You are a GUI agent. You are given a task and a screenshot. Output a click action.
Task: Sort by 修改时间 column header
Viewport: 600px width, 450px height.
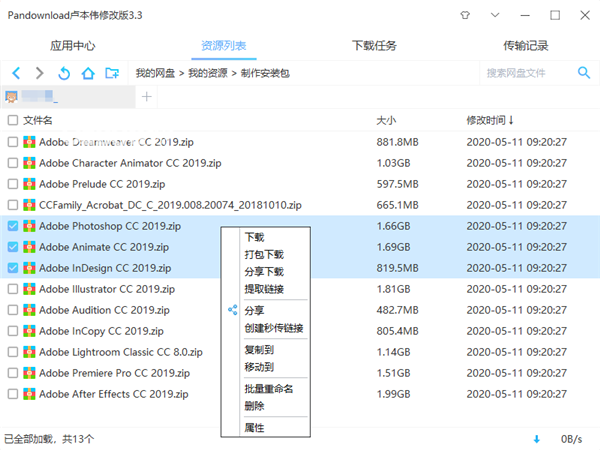[489, 120]
